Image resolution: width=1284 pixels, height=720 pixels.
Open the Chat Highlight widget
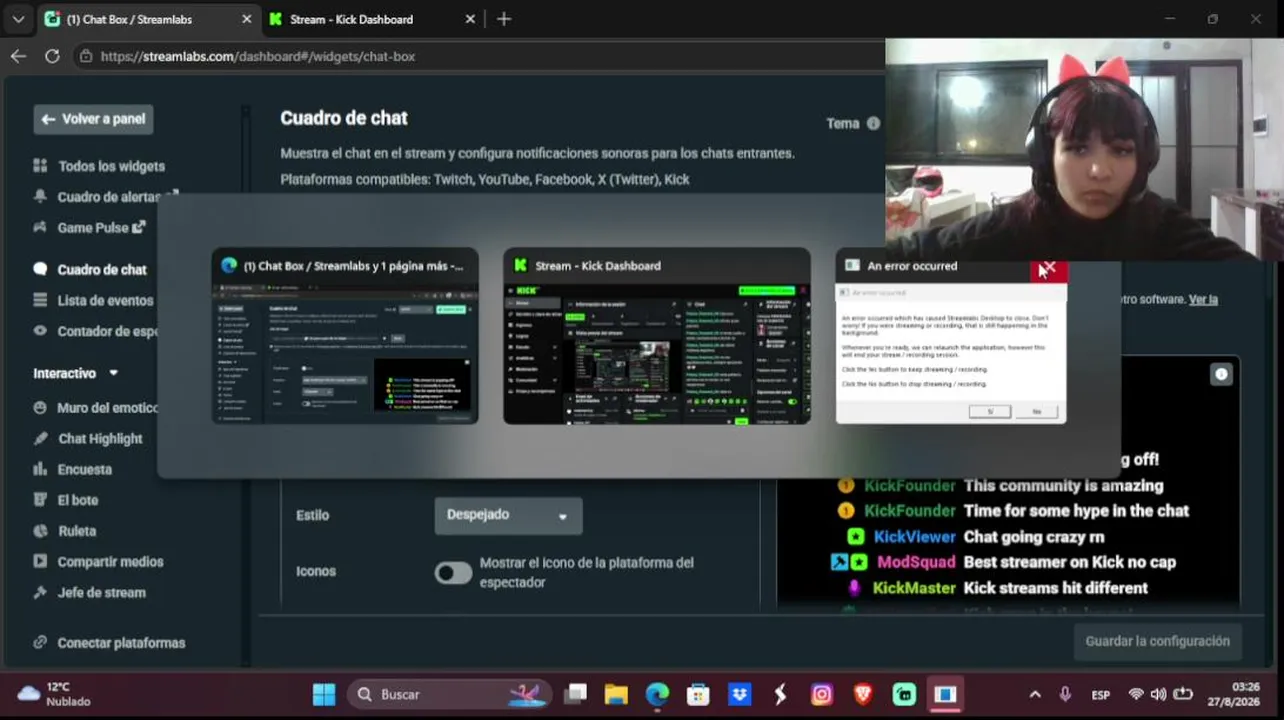tap(88, 438)
